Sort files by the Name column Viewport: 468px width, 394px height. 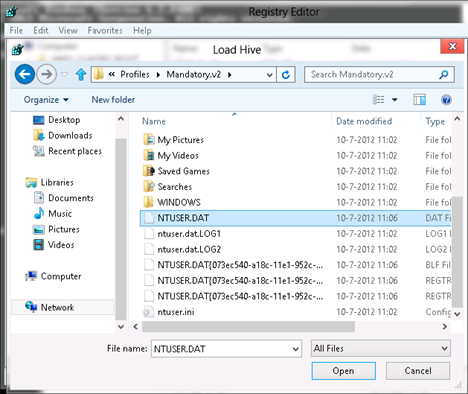(x=154, y=121)
